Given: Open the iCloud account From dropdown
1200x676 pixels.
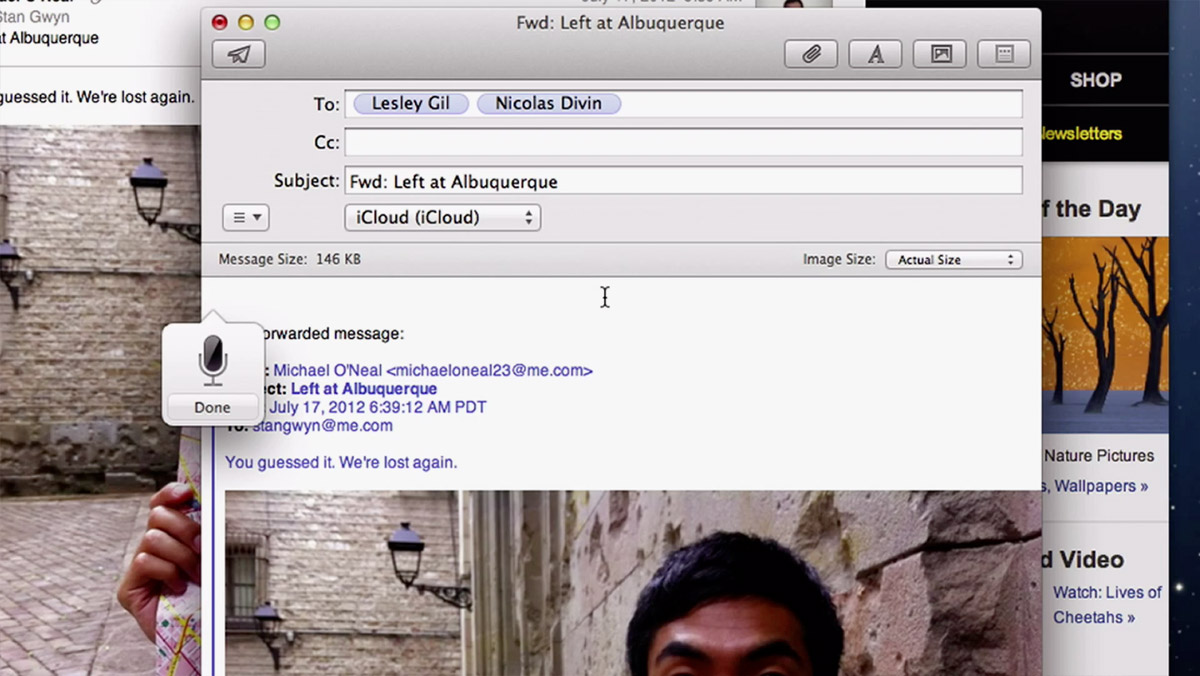Looking at the screenshot, I should (x=442, y=217).
